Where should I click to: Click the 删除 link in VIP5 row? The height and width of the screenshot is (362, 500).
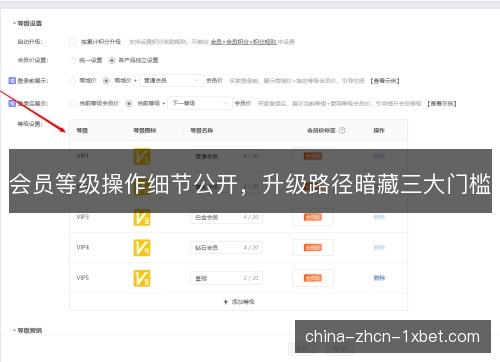click(379, 278)
